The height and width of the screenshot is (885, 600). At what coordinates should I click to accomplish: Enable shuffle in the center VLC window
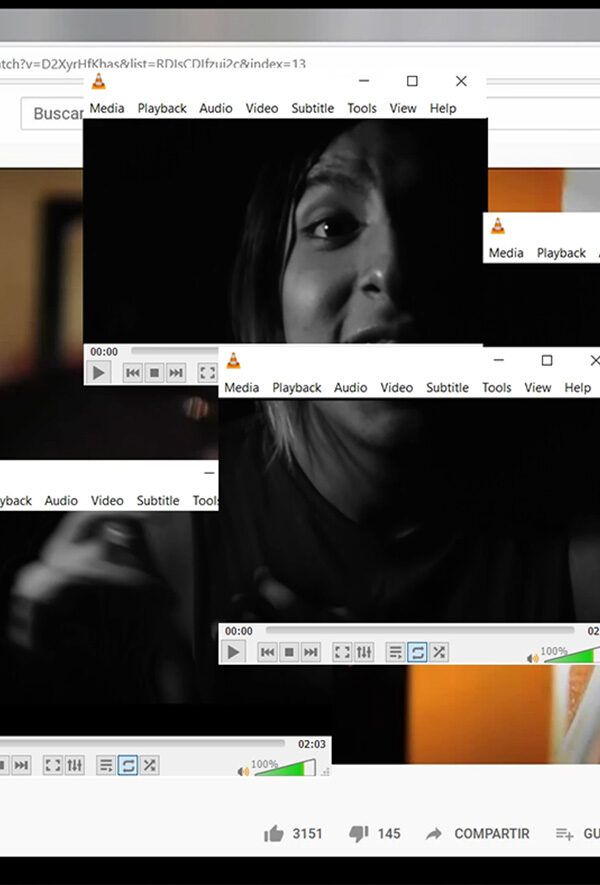[439, 652]
